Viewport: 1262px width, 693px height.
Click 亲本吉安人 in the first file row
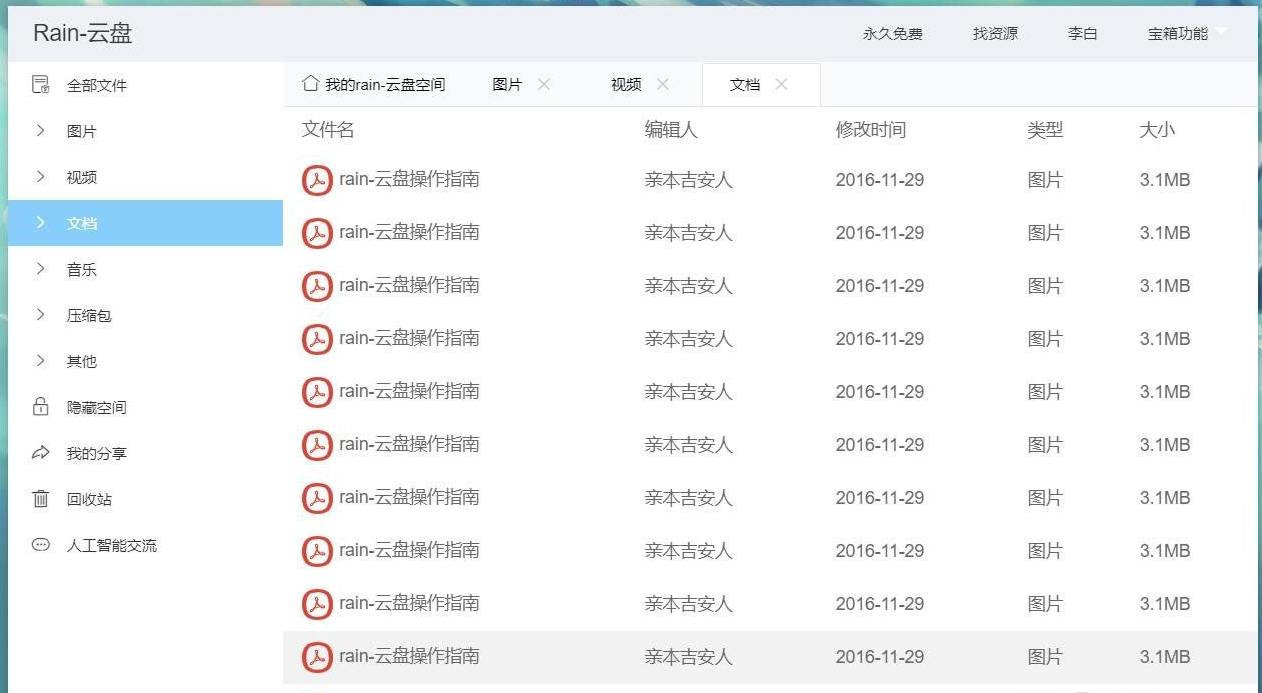[689, 181]
